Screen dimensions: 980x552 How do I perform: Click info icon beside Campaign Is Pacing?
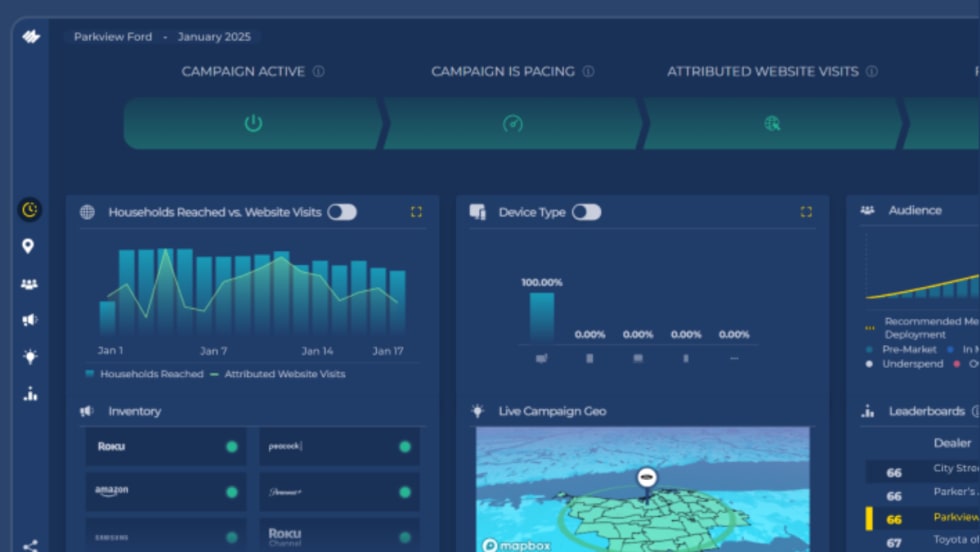coord(588,71)
